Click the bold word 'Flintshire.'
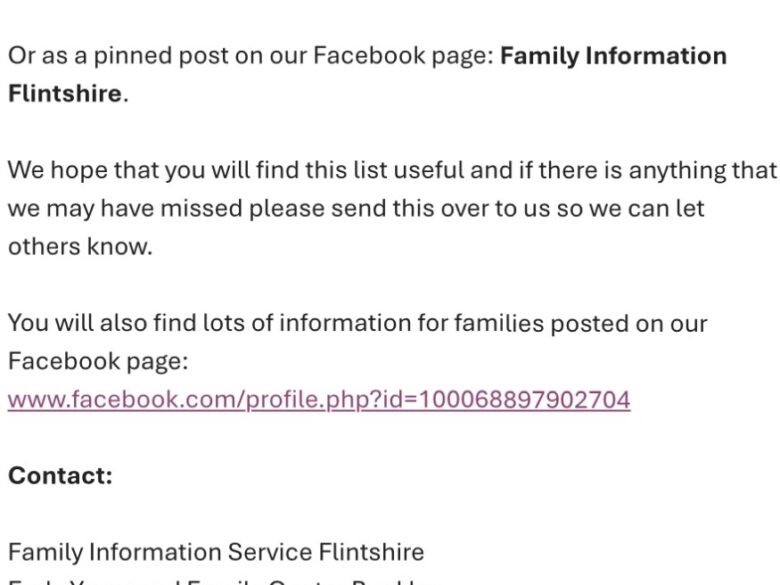Viewport: 780px width, 585px height. pos(65,95)
